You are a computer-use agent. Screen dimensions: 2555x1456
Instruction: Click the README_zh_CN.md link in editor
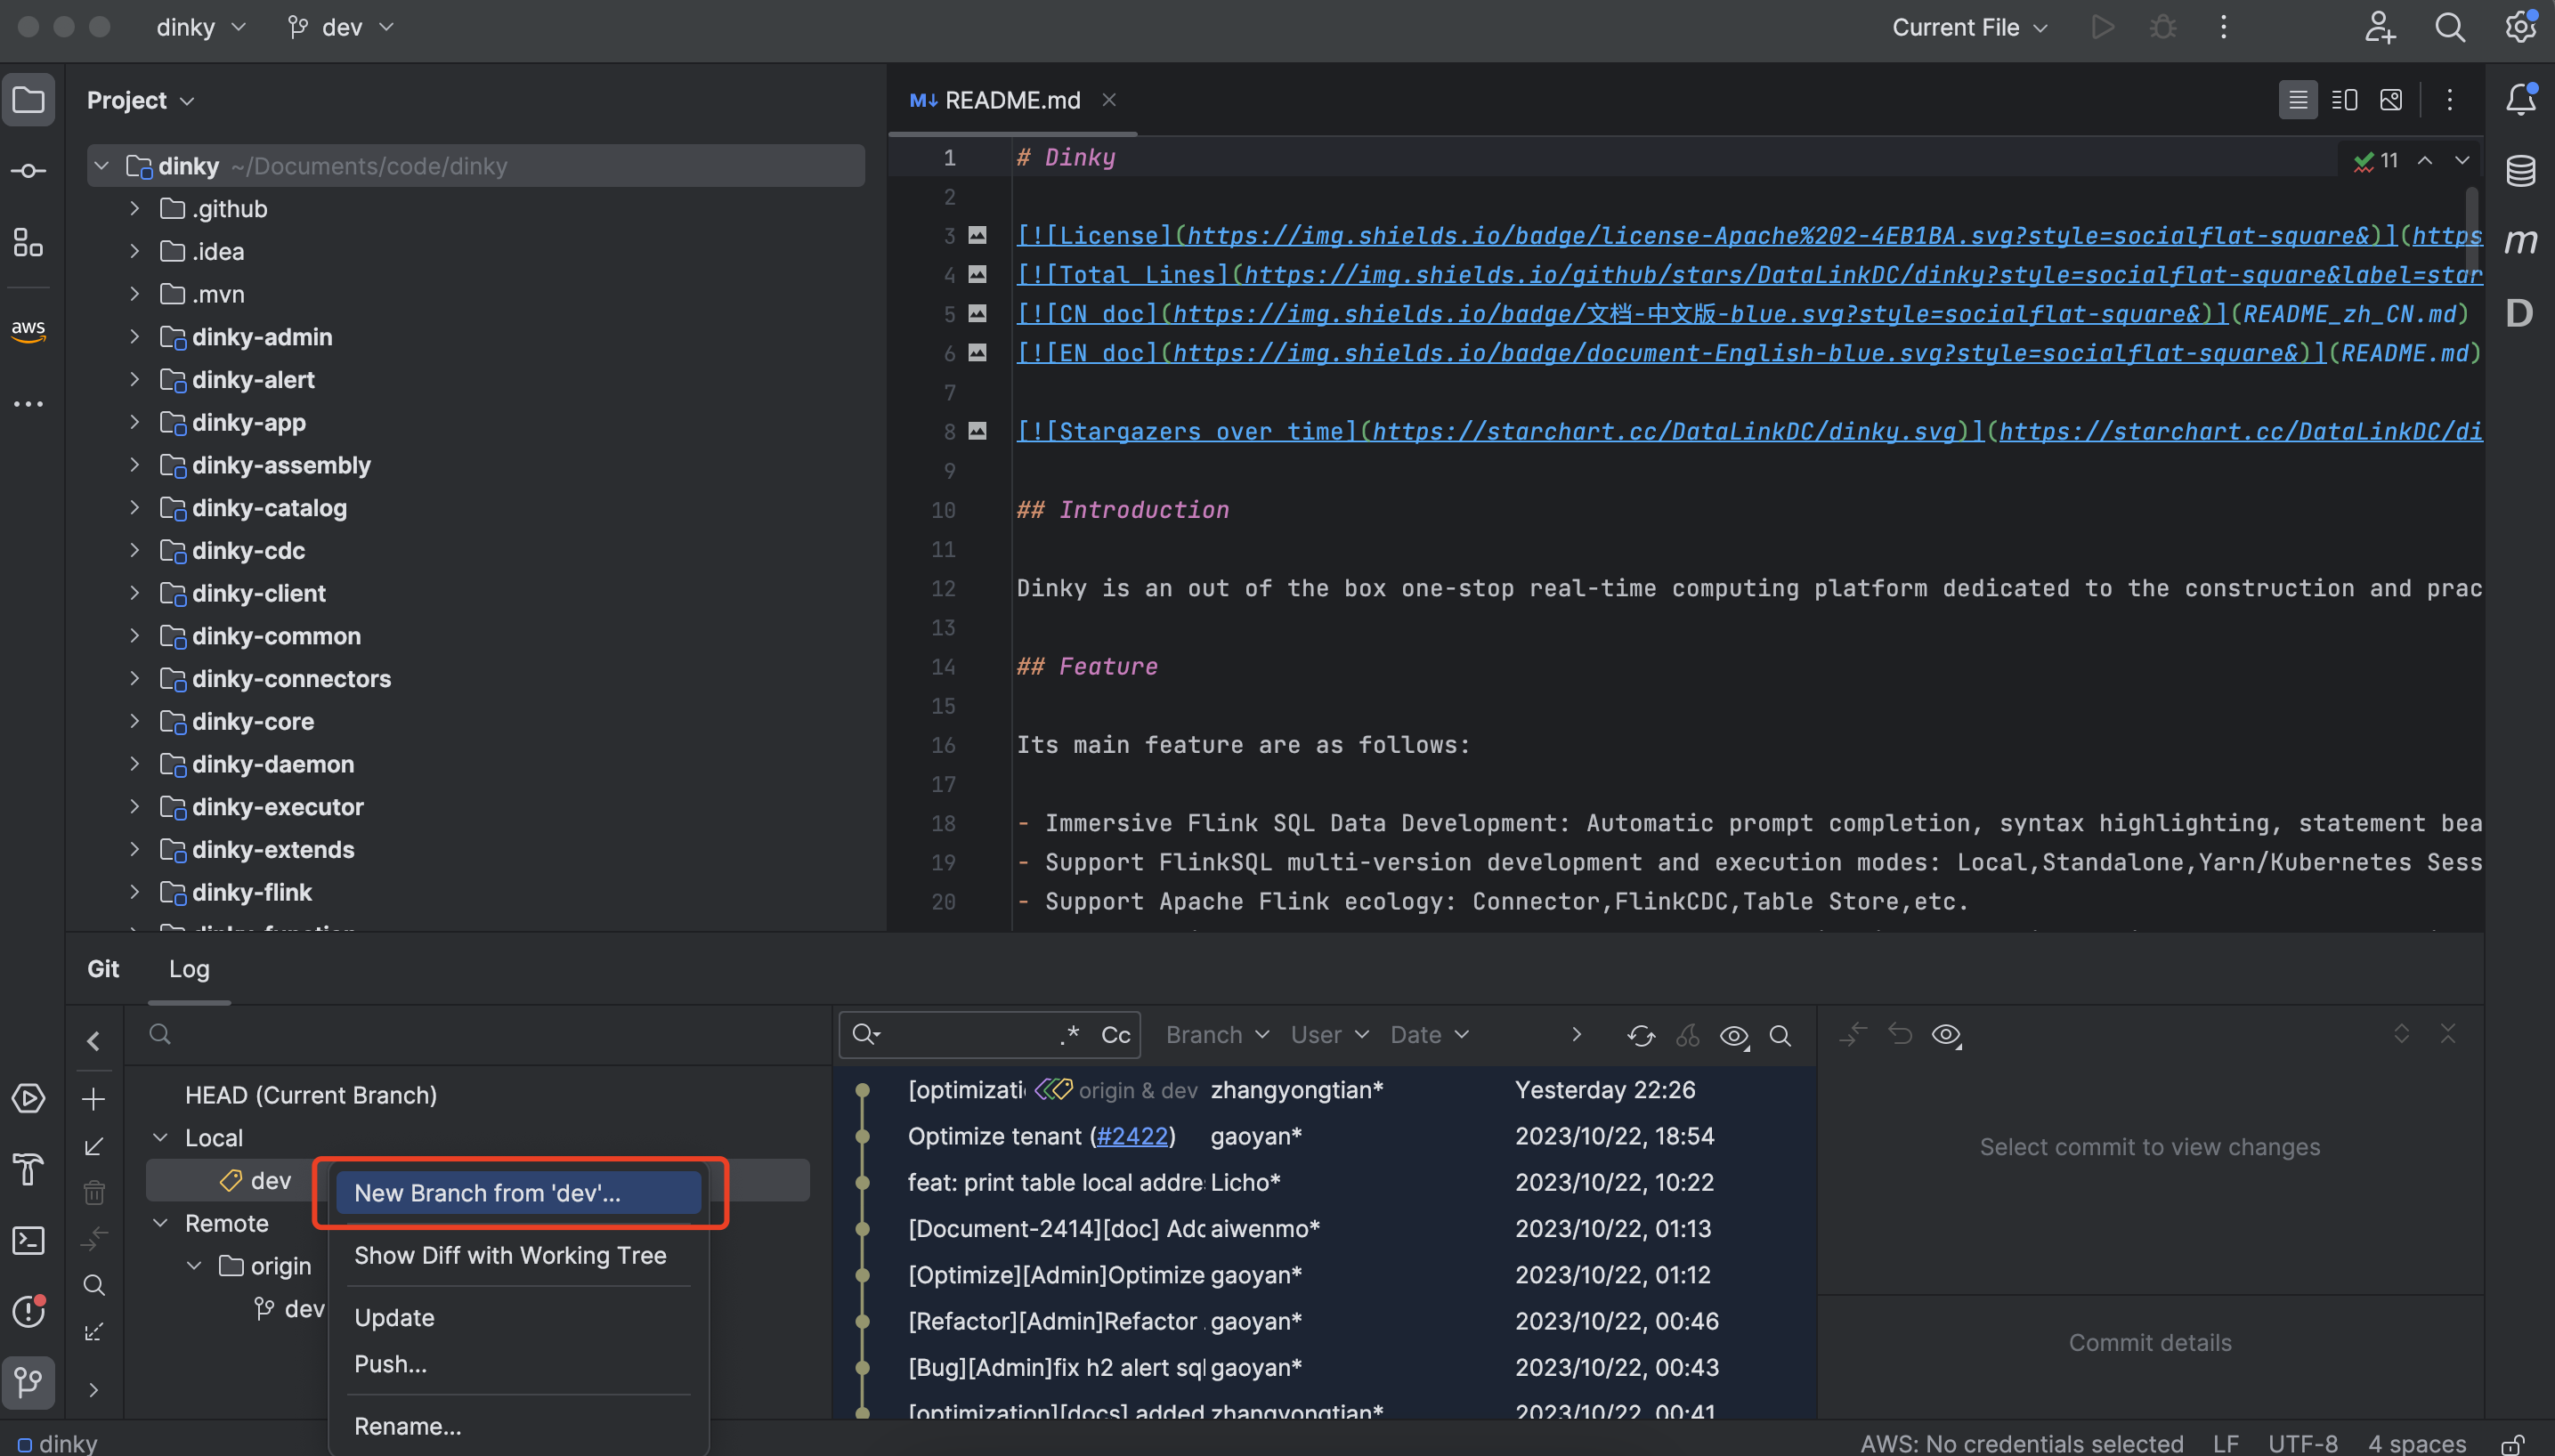pyautogui.click(x=2349, y=314)
